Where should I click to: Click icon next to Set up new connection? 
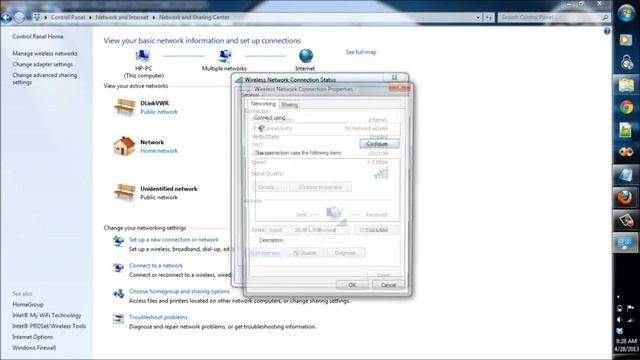point(118,241)
